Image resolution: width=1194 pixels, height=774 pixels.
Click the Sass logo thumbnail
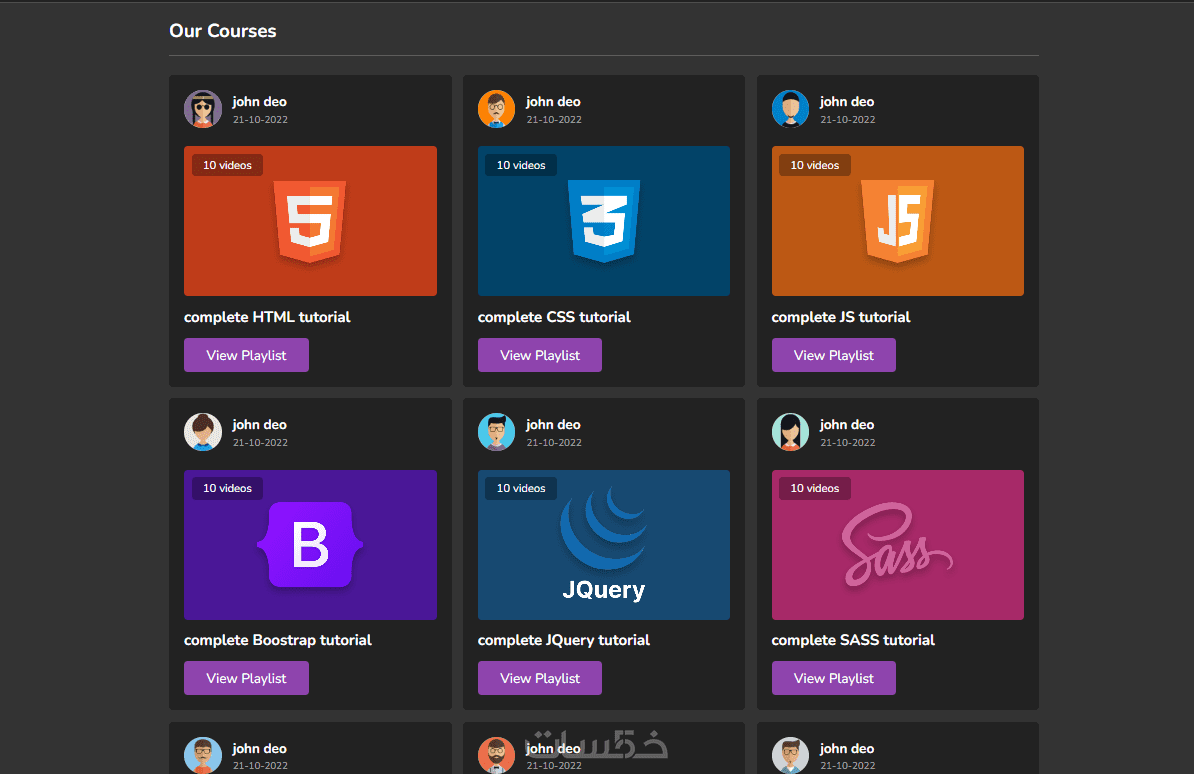click(898, 545)
